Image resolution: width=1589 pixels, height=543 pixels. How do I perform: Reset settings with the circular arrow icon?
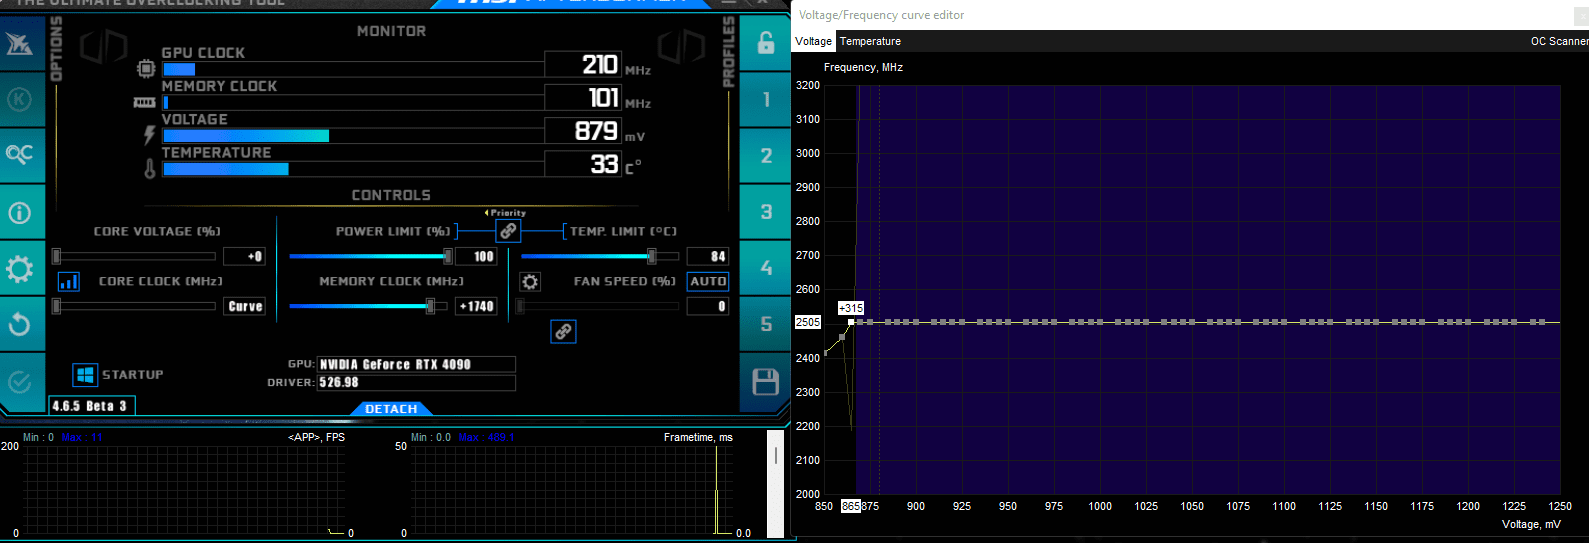[x=21, y=324]
